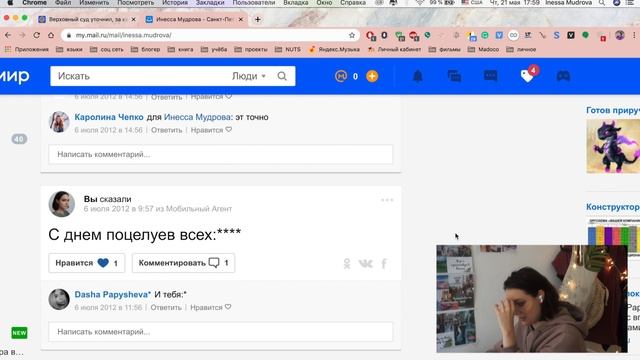Expand the блогер bookmarks folder
This screenshot has height=360, width=640.
coord(146,49)
